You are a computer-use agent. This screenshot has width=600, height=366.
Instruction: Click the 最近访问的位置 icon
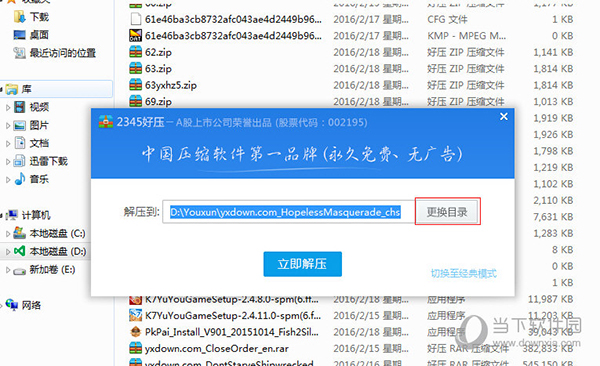[20, 53]
